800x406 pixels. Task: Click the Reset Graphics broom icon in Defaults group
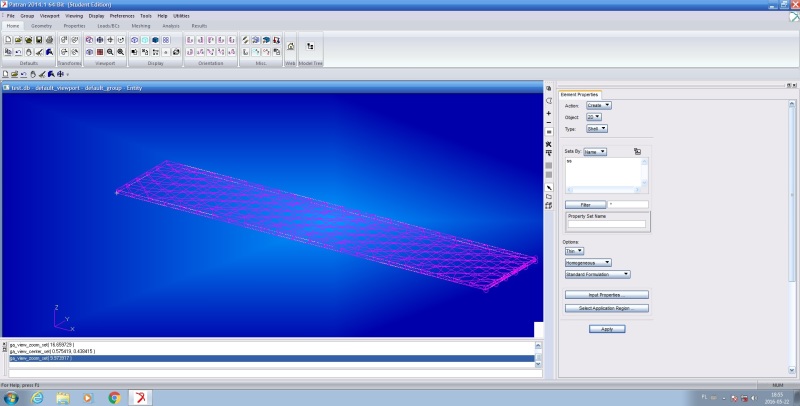click(39, 52)
